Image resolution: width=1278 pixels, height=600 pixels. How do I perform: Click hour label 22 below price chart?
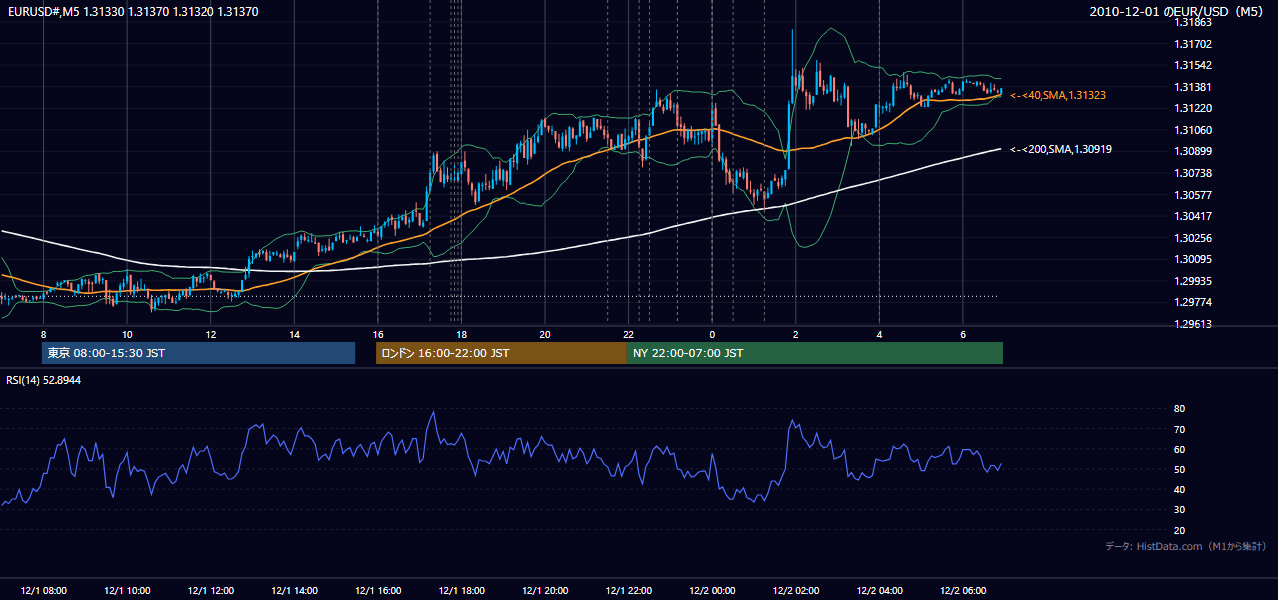(628, 334)
